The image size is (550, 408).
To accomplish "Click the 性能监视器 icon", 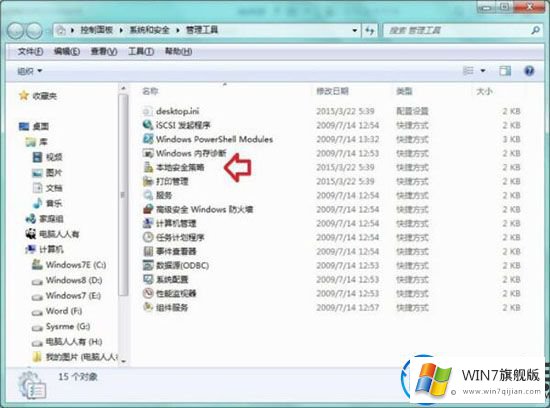I will [148, 293].
